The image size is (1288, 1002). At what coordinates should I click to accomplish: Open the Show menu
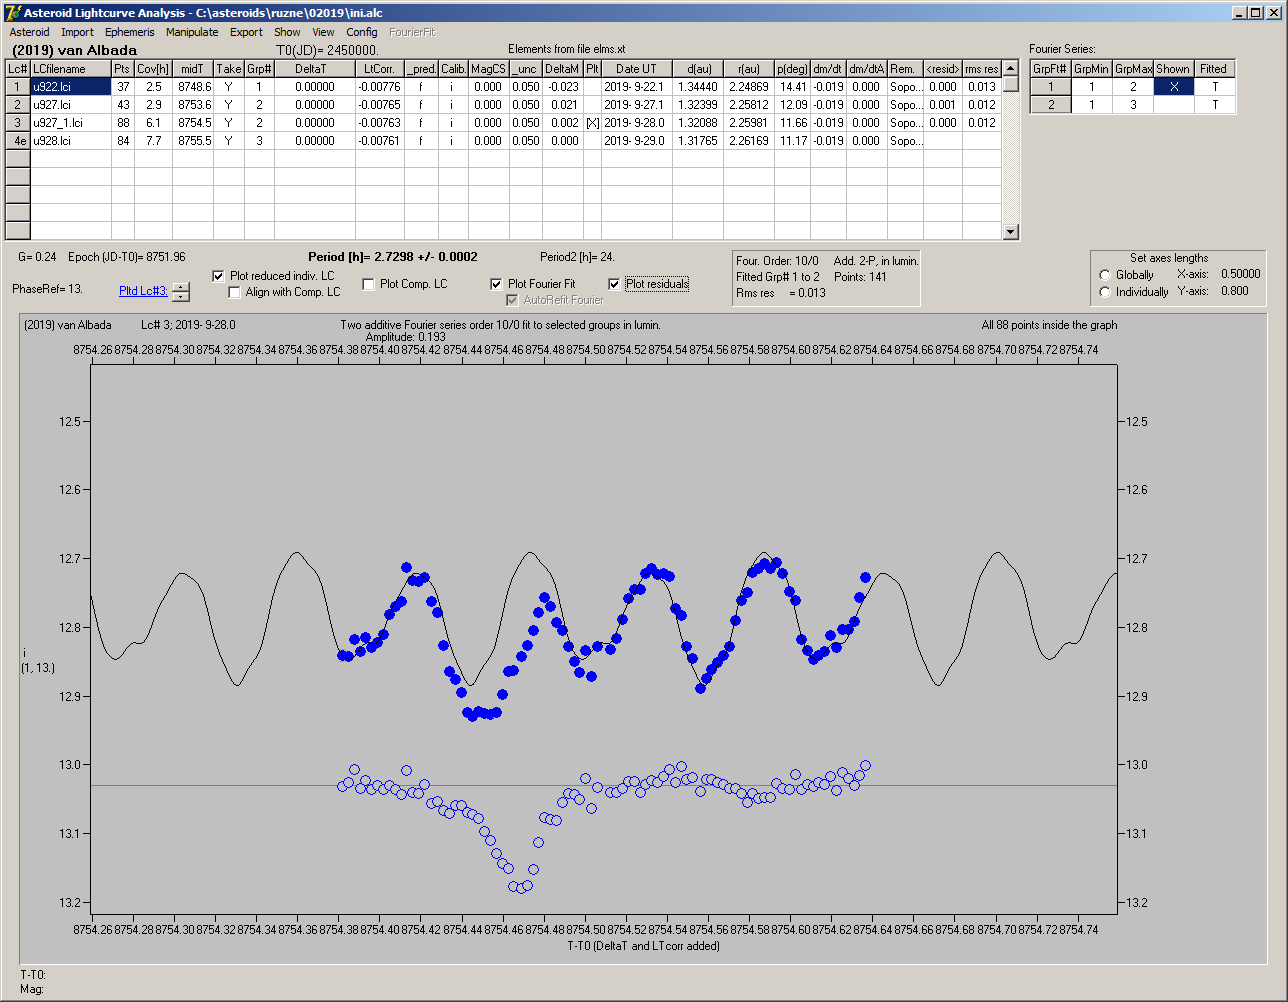pyautogui.click(x=287, y=32)
